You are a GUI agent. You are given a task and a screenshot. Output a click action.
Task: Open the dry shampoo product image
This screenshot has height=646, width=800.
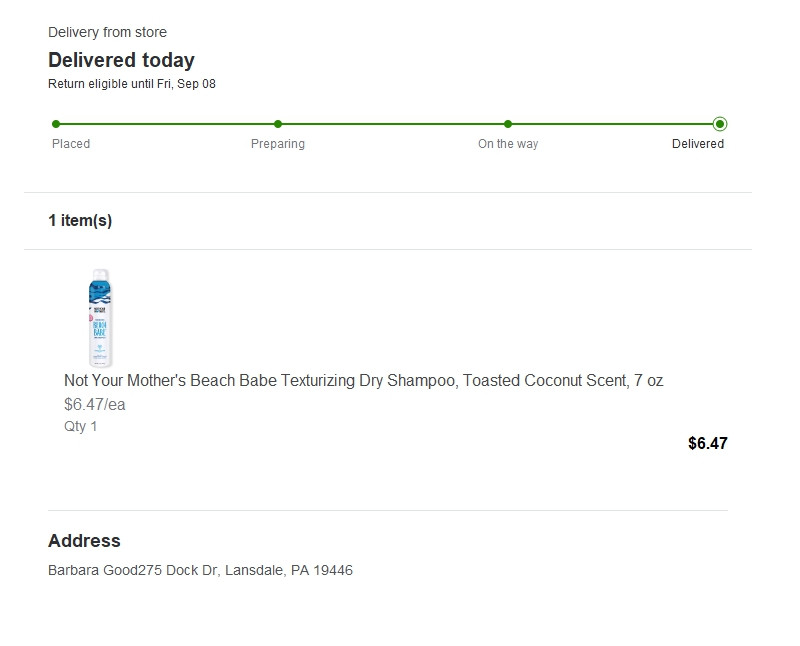(x=100, y=318)
